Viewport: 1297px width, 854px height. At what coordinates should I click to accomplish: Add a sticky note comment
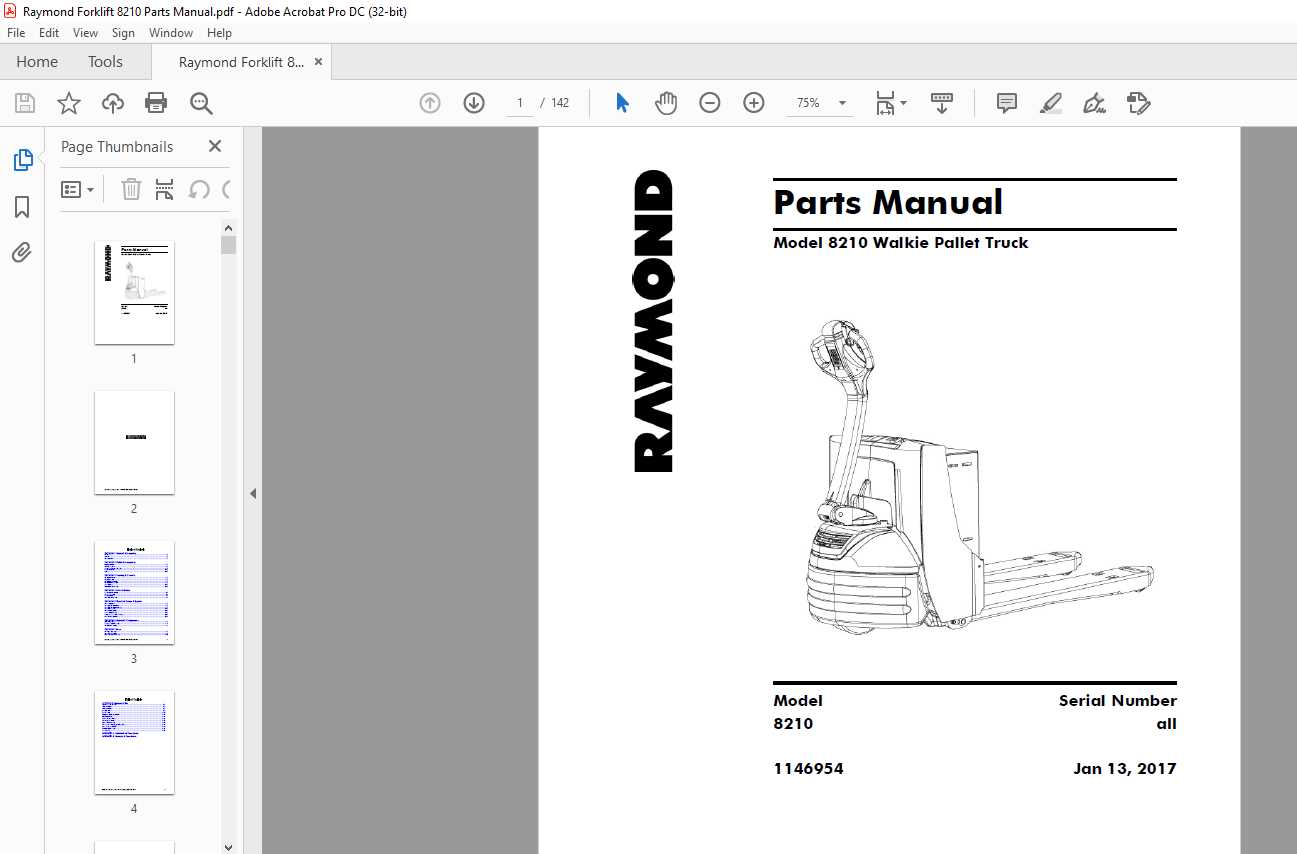[1007, 103]
